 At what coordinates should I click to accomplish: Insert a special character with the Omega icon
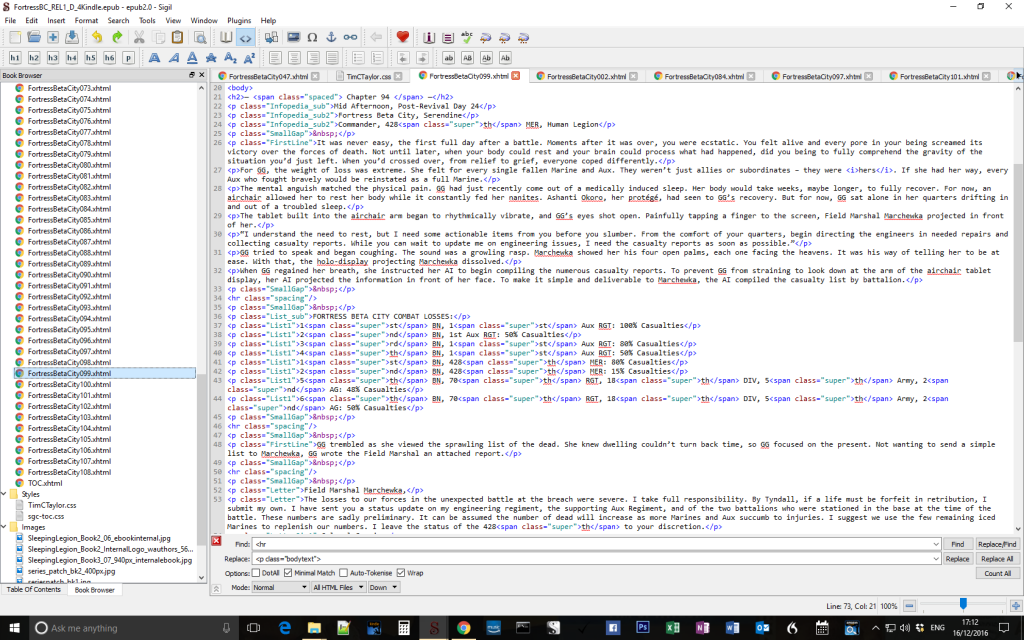point(312,38)
